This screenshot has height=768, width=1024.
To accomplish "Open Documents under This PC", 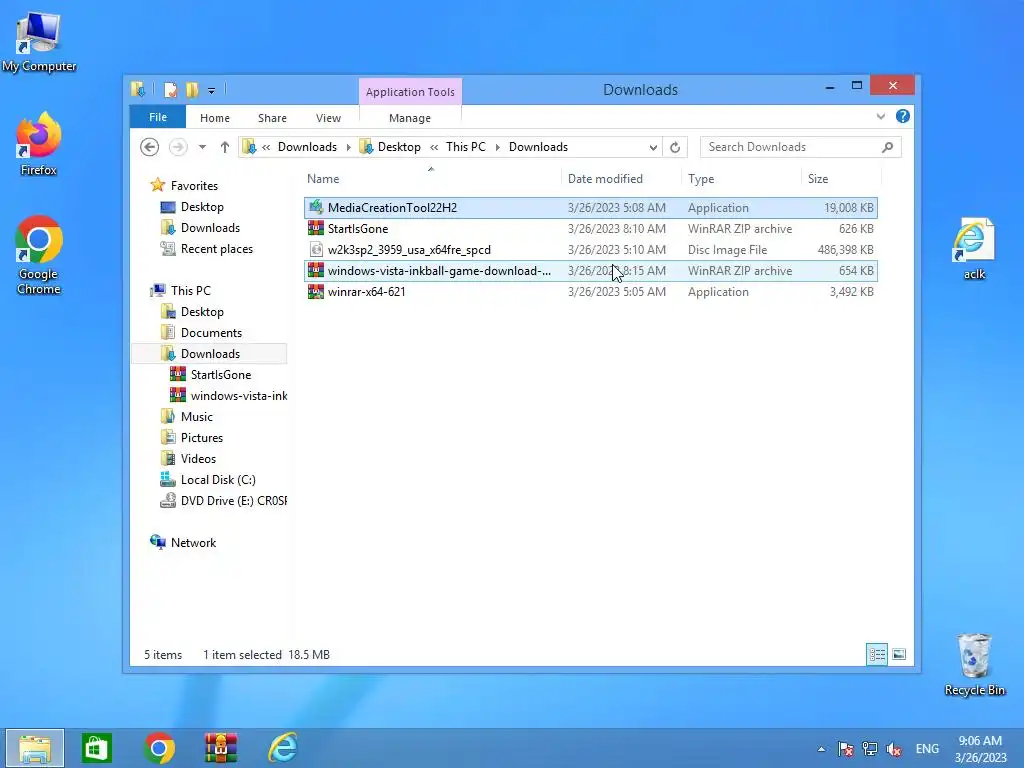I will click(x=211, y=332).
